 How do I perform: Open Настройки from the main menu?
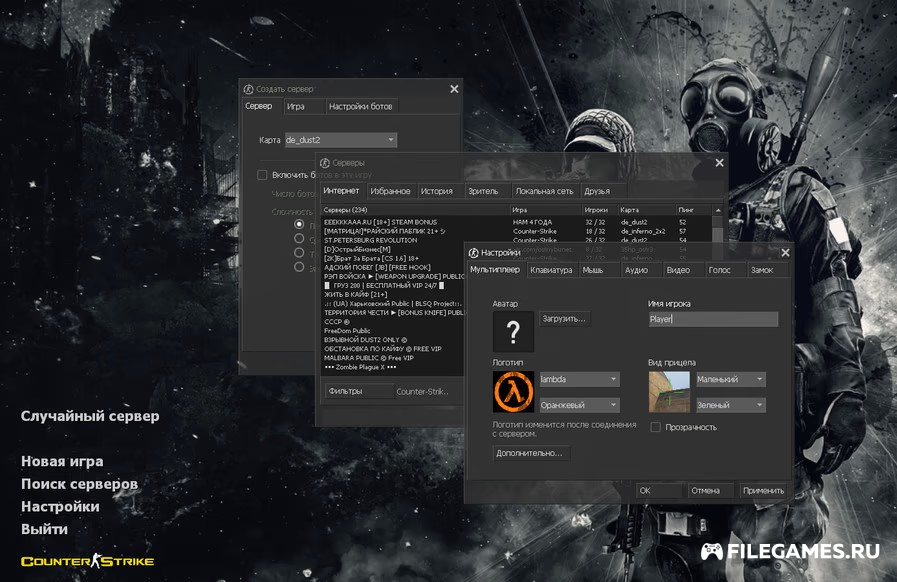tap(60, 506)
